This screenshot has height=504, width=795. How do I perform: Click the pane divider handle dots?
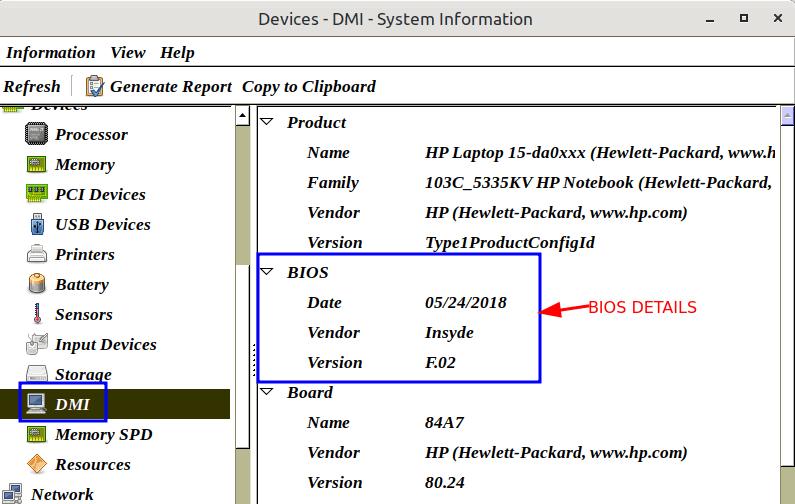[x=254, y=359]
